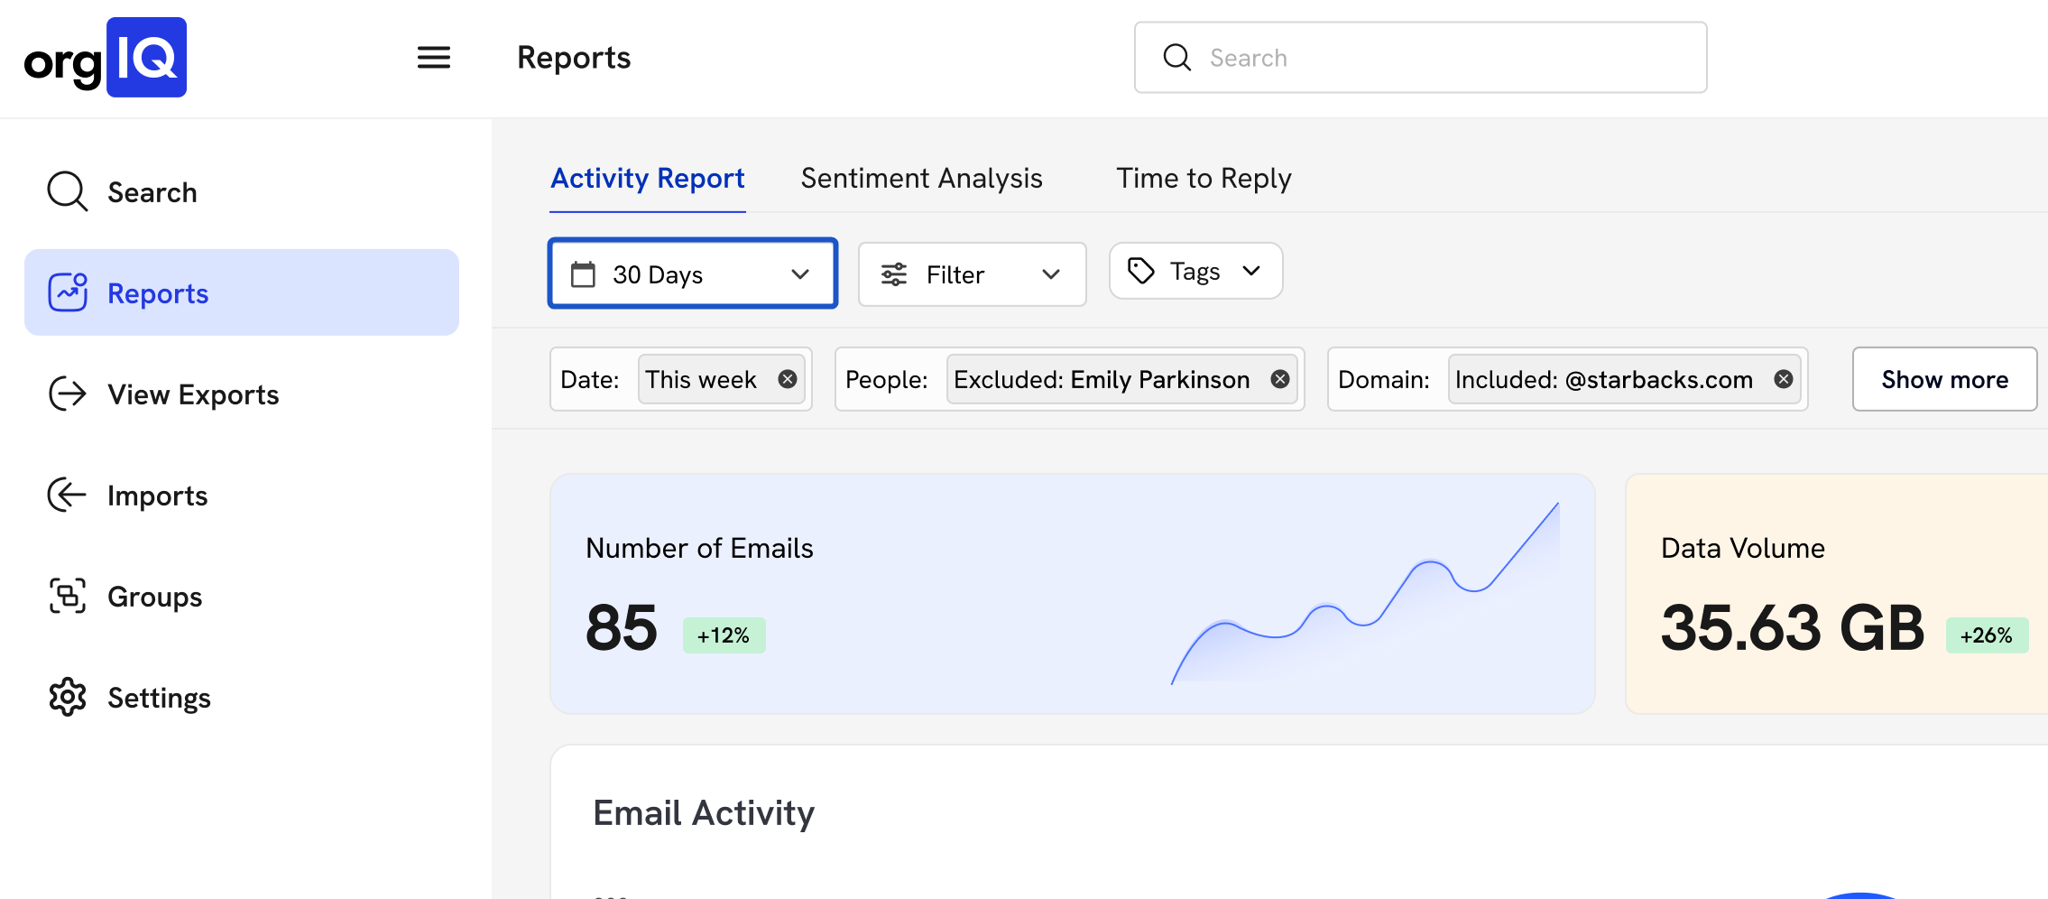
Task: Click the 'Number of Emails' card title
Action: [x=699, y=548]
